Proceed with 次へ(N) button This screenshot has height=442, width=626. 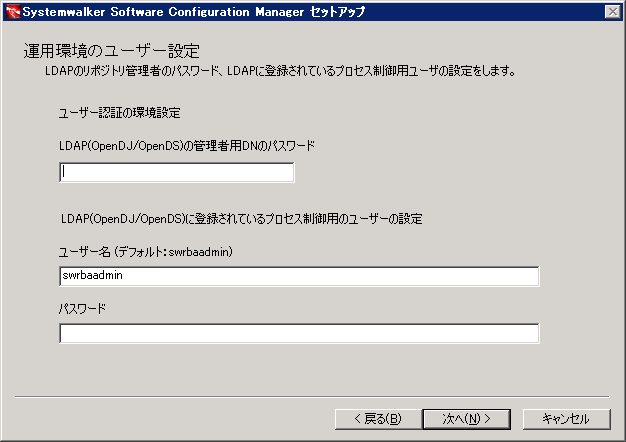click(466, 419)
